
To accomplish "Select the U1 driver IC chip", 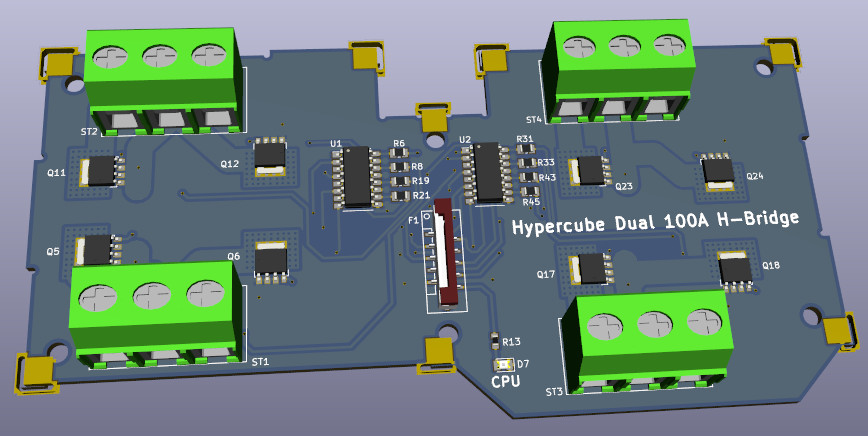I will (356, 177).
